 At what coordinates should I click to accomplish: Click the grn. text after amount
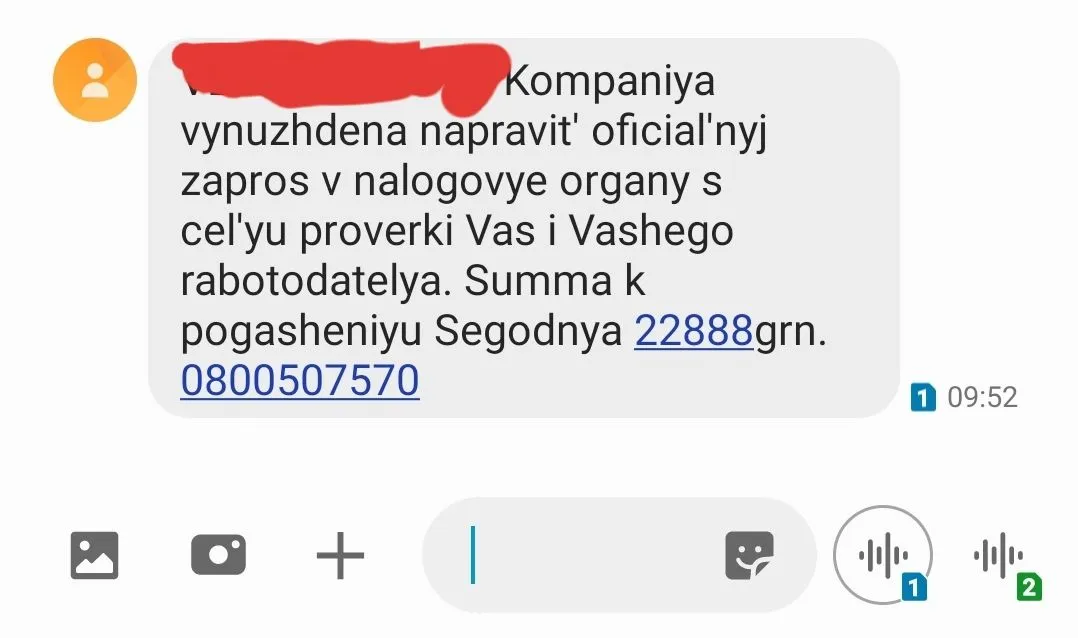pyautogui.click(x=790, y=333)
